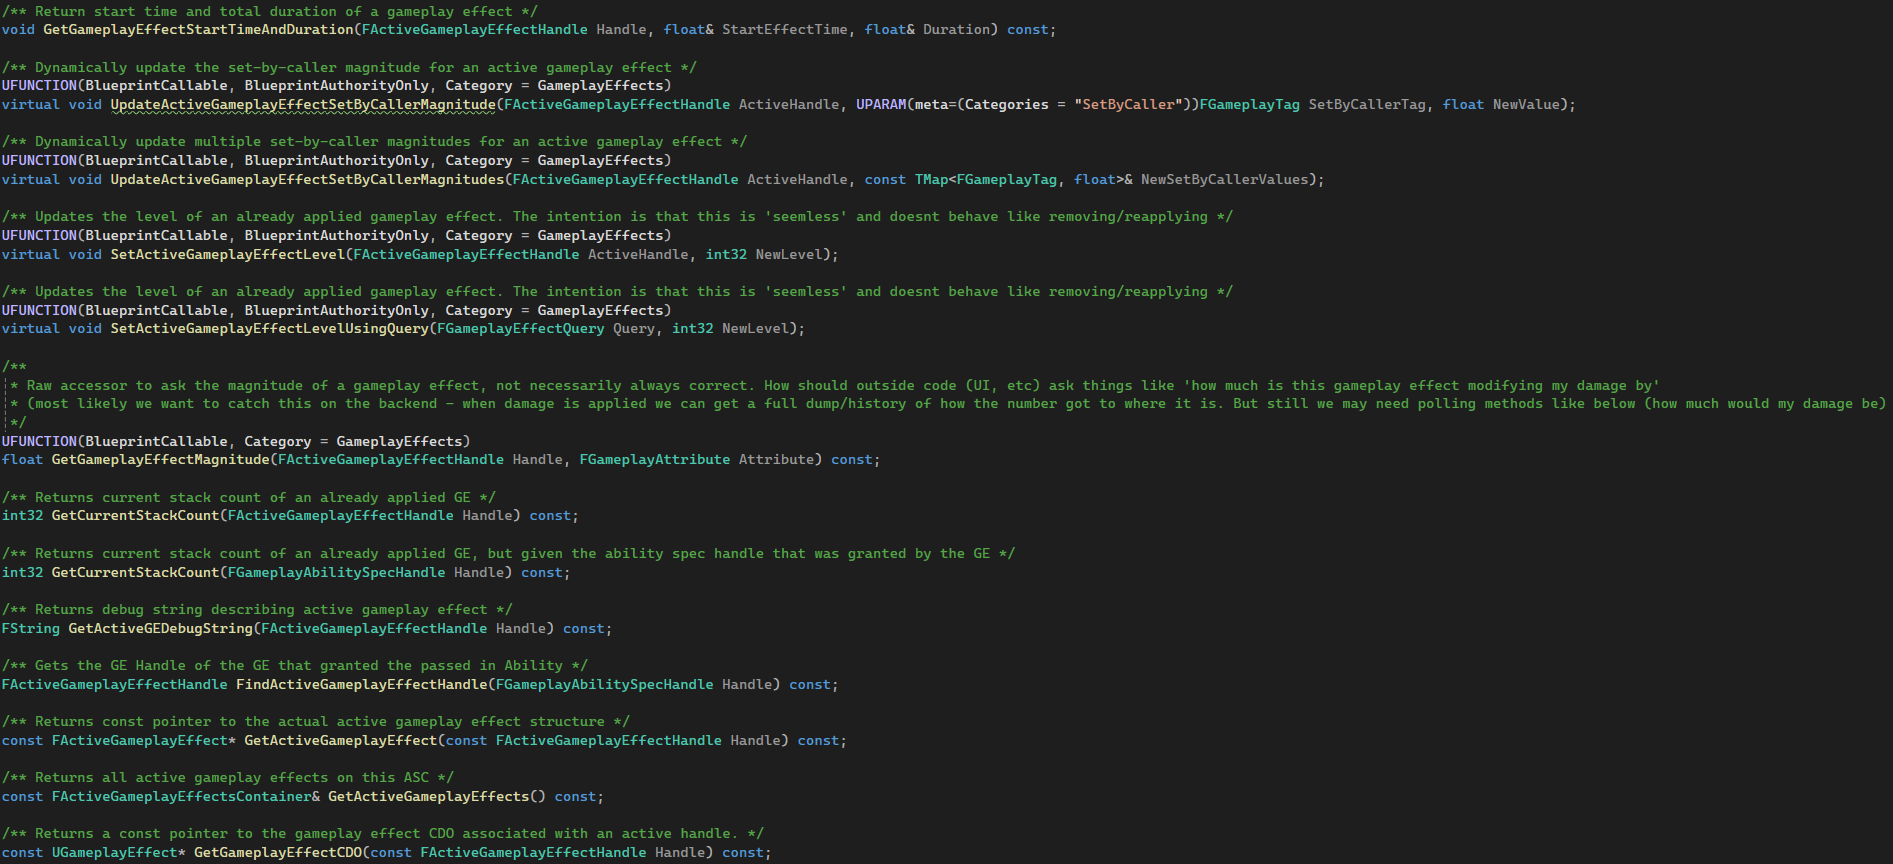This screenshot has width=1893, height=864.
Task: Click the SetByCallerTag parameter name
Action: tap(1367, 105)
